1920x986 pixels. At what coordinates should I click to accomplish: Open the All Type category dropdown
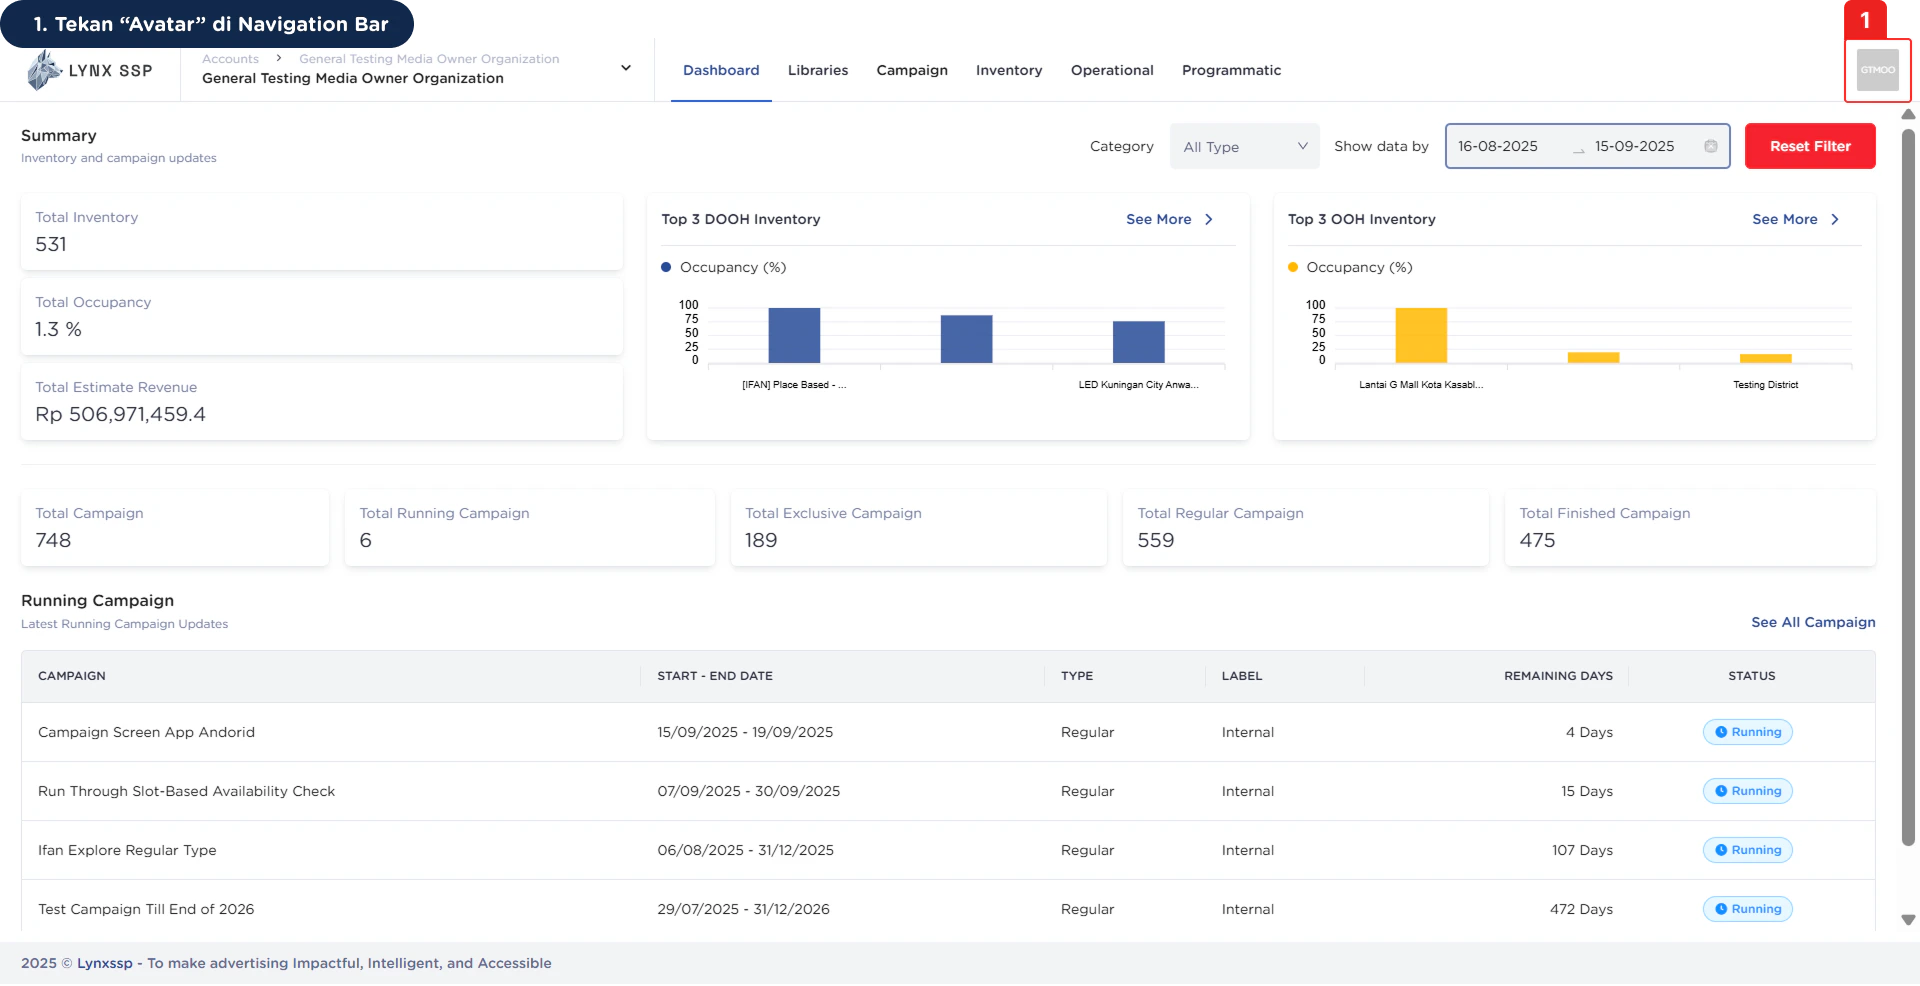[1244, 146]
